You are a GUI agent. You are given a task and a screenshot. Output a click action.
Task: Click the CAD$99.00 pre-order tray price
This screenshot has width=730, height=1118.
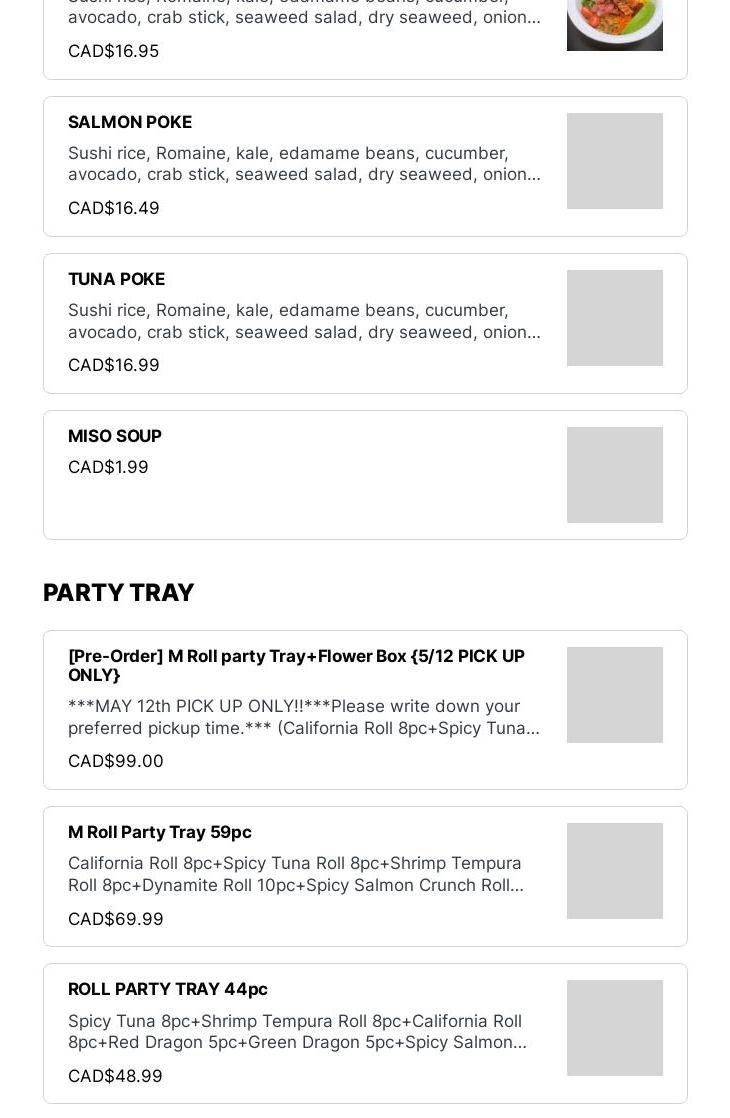tap(116, 761)
